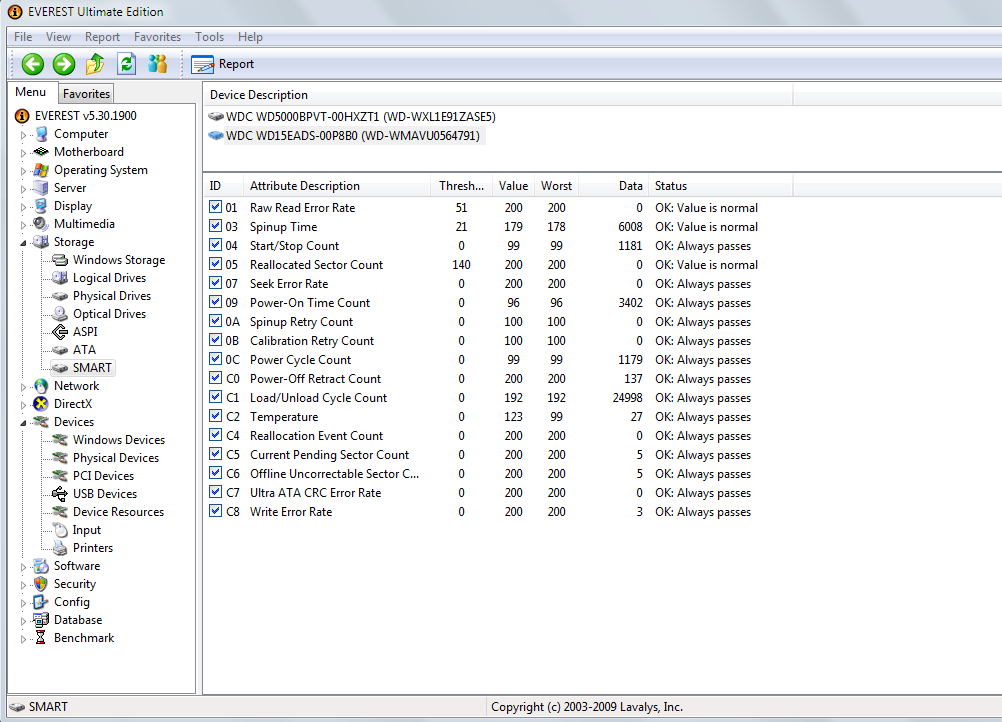Uncheck the Raw Read Error Rate checkbox
The width and height of the screenshot is (1002, 722).
[216, 208]
